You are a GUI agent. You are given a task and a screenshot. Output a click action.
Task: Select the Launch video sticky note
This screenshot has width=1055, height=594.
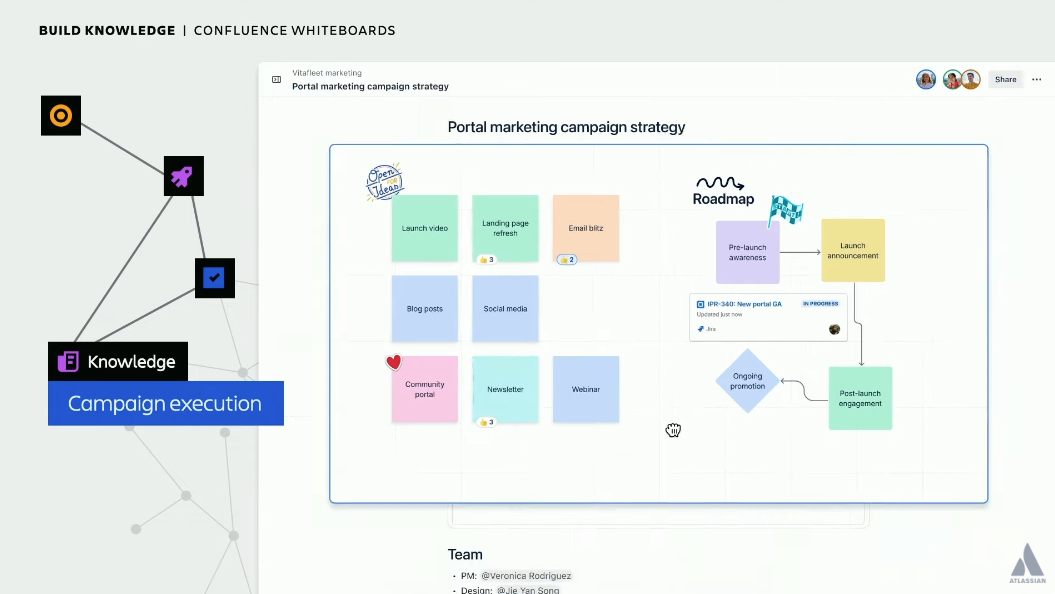[x=425, y=228]
